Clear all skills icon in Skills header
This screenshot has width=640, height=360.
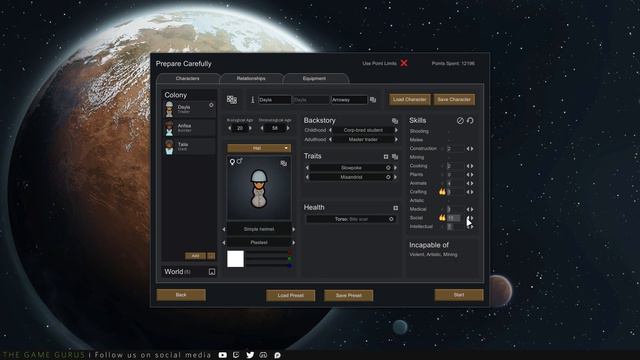click(460, 120)
